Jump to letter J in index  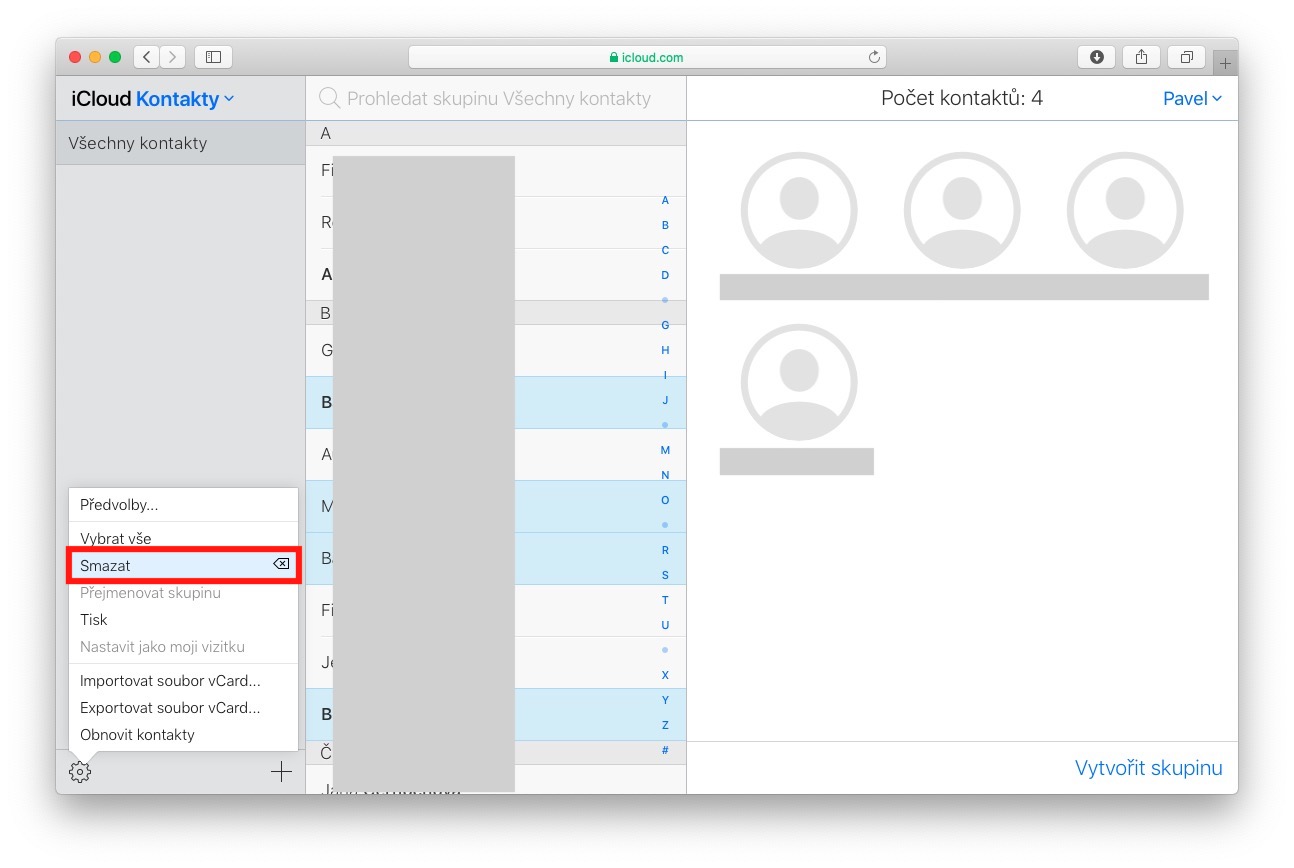tap(665, 400)
